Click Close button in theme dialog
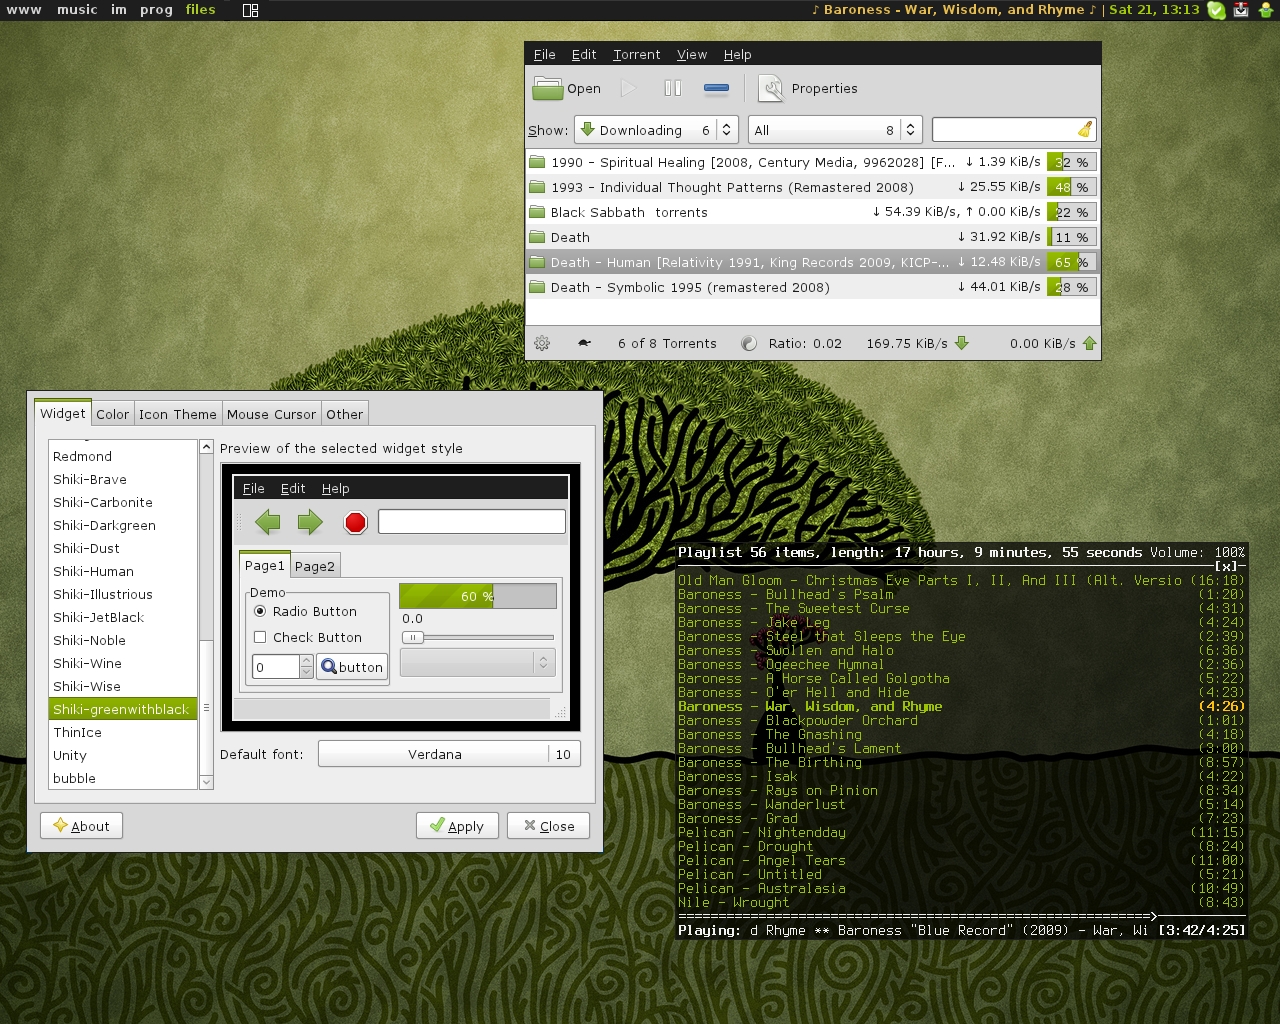Image resolution: width=1280 pixels, height=1024 pixels. [548, 826]
